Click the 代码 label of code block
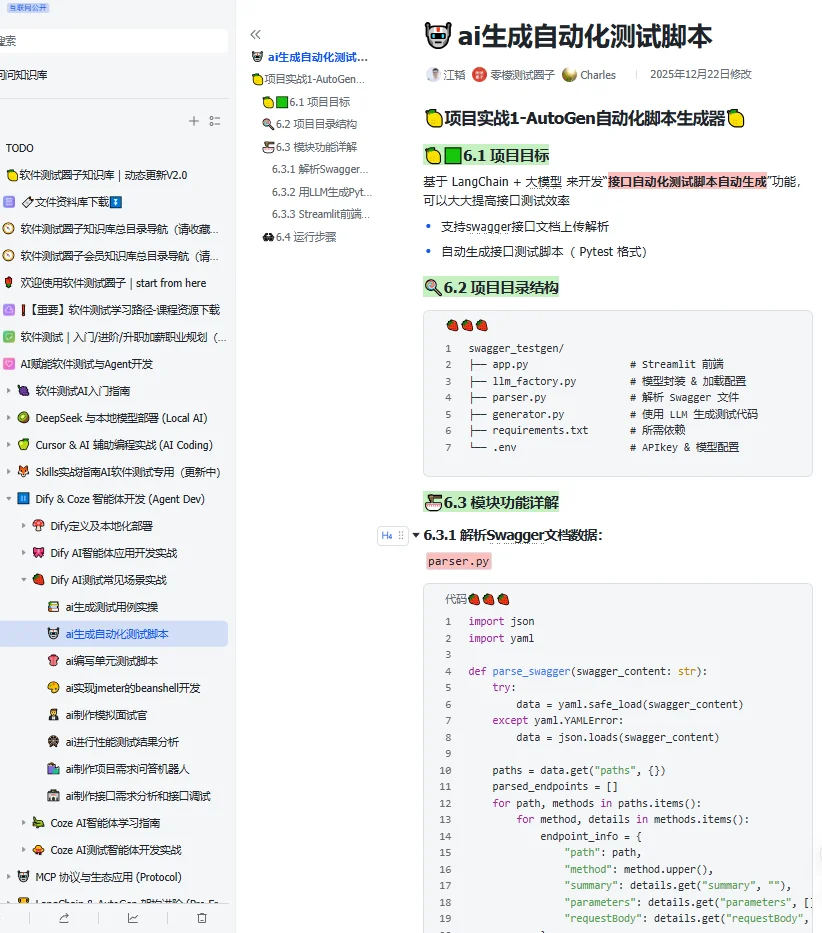The height and width of the screenshot is (933, 822). (x=456, y=599)
